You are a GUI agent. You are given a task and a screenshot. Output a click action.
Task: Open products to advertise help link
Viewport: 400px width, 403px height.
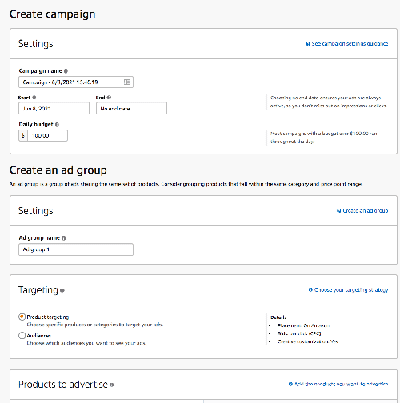tap(338, 384)
